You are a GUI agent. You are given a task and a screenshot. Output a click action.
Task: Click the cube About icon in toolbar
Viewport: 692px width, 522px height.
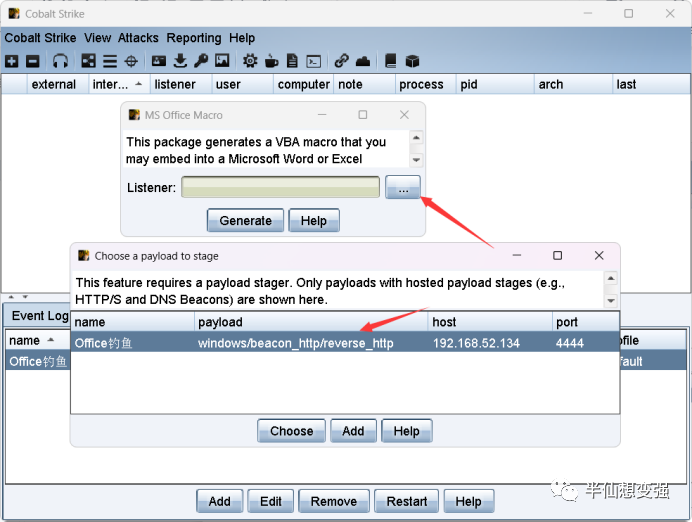click(x=412, y=61)
